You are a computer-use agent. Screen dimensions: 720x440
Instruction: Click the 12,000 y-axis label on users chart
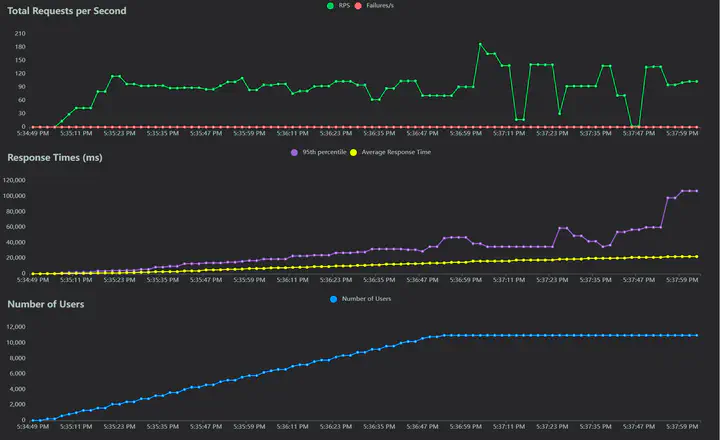[x=17, y=326]
